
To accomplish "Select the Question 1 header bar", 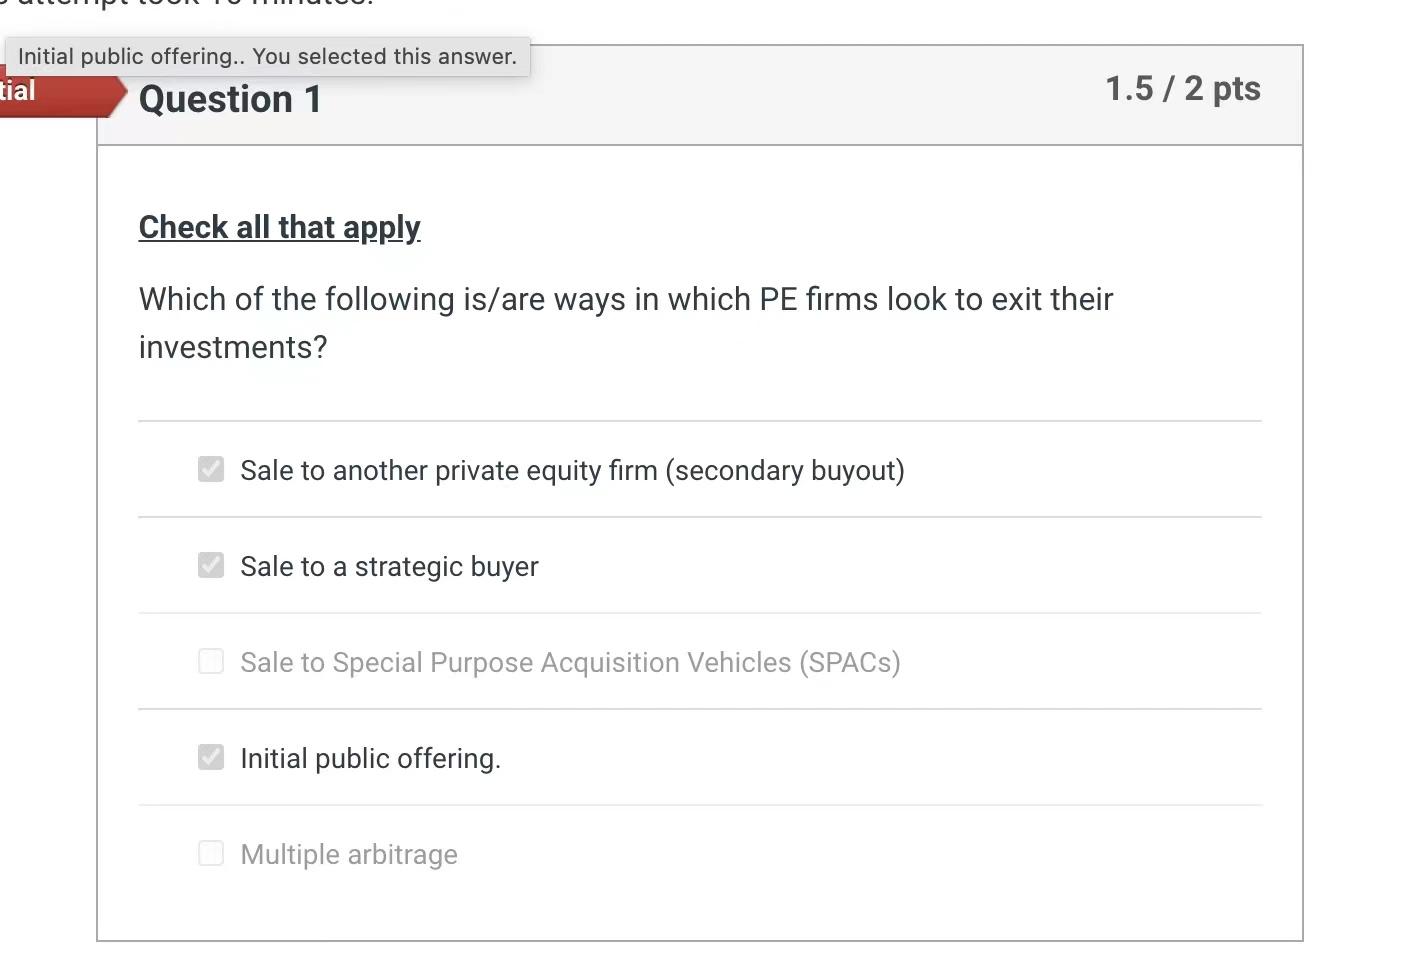I will tap(700, 95).
